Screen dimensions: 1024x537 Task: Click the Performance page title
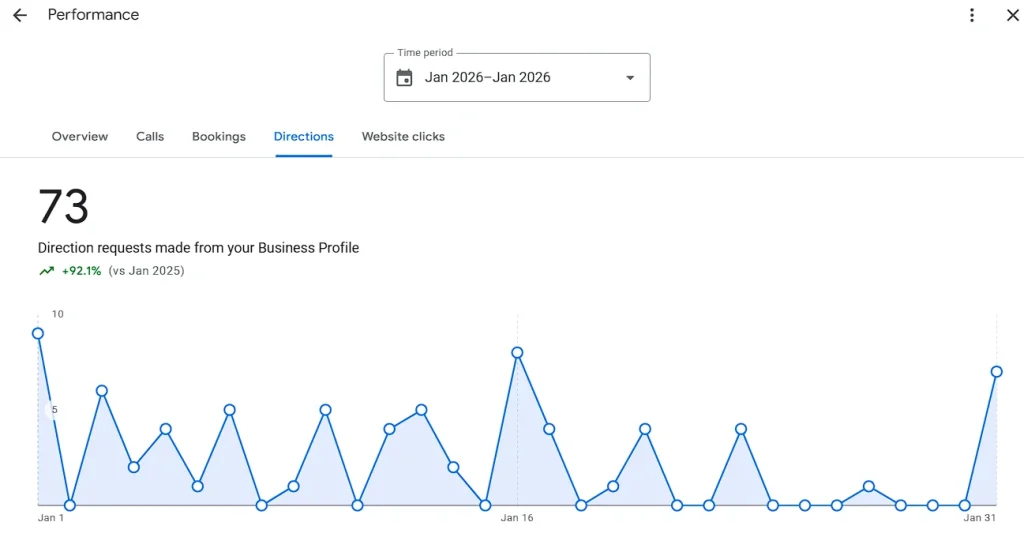(93, 15)
